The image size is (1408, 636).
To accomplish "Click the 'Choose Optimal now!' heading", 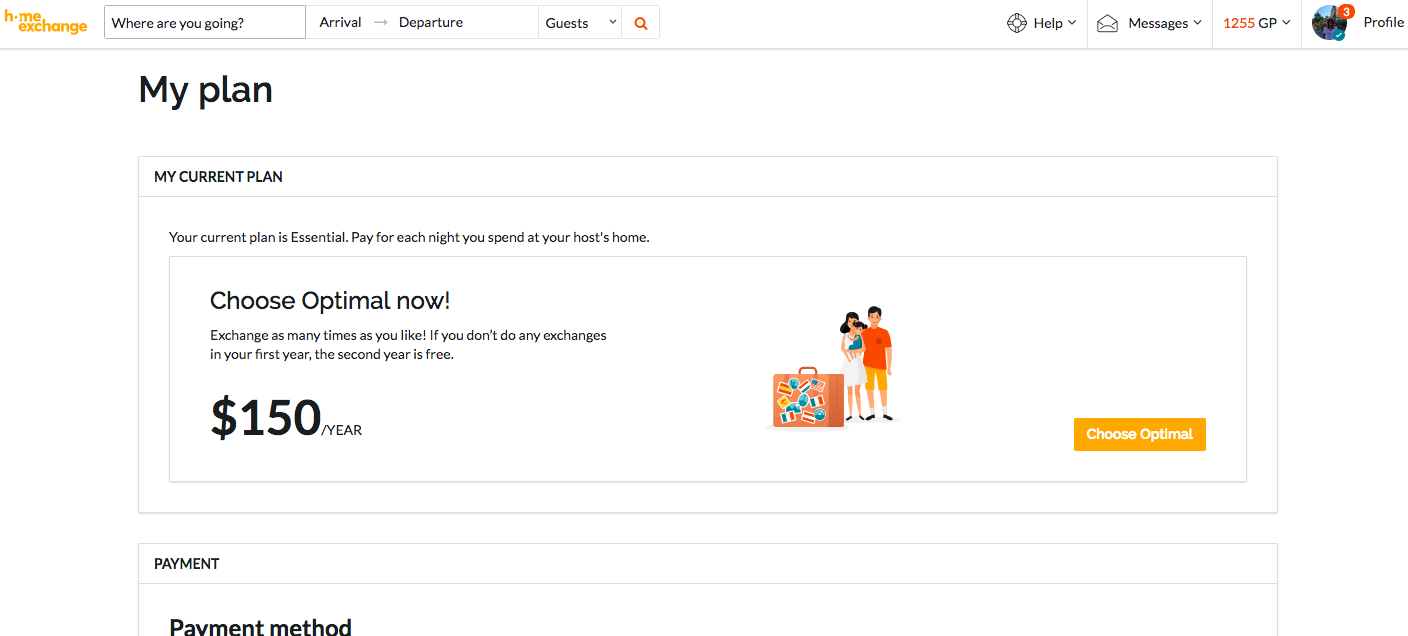I will [x=330, y=300].
